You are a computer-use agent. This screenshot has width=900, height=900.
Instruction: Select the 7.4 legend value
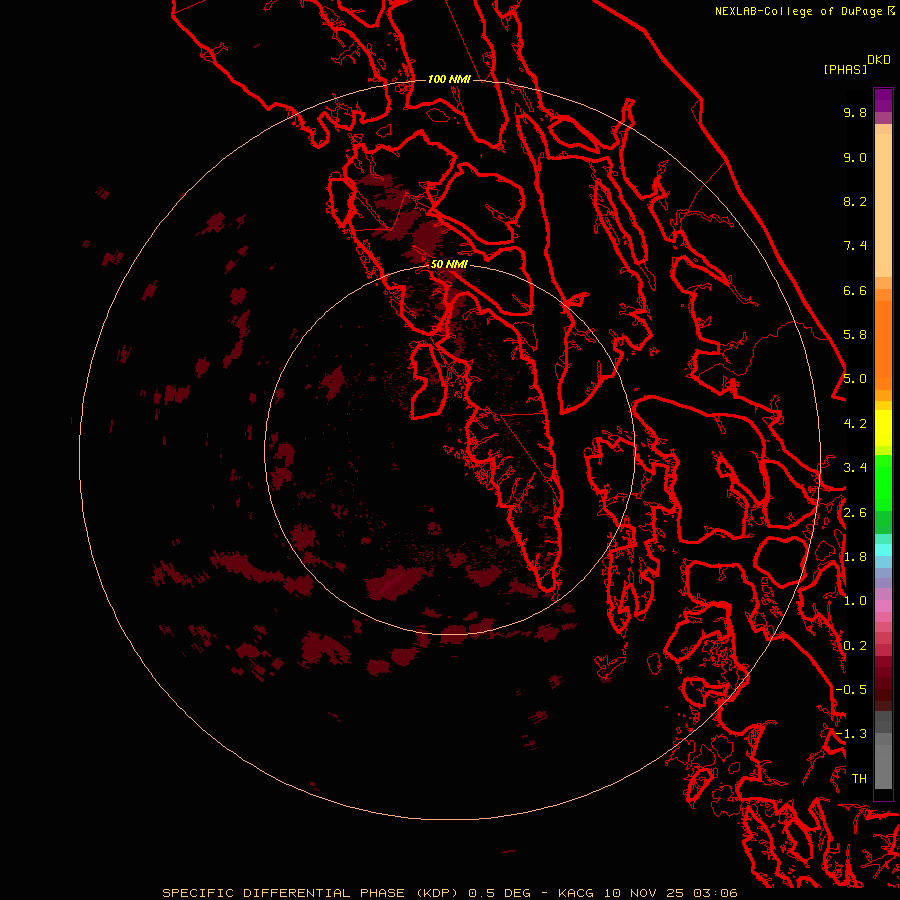[x=855, y=246]
